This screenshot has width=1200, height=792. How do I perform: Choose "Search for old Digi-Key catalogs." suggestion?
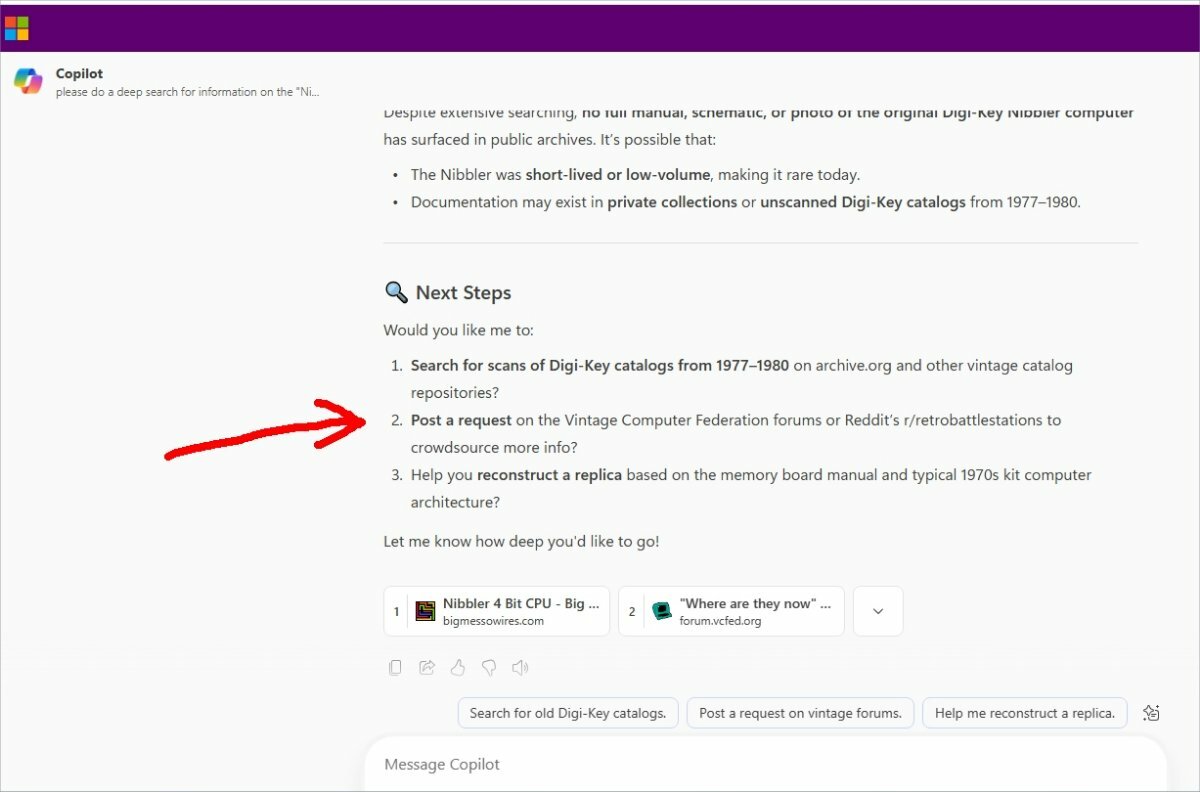(x=568, y=713)
